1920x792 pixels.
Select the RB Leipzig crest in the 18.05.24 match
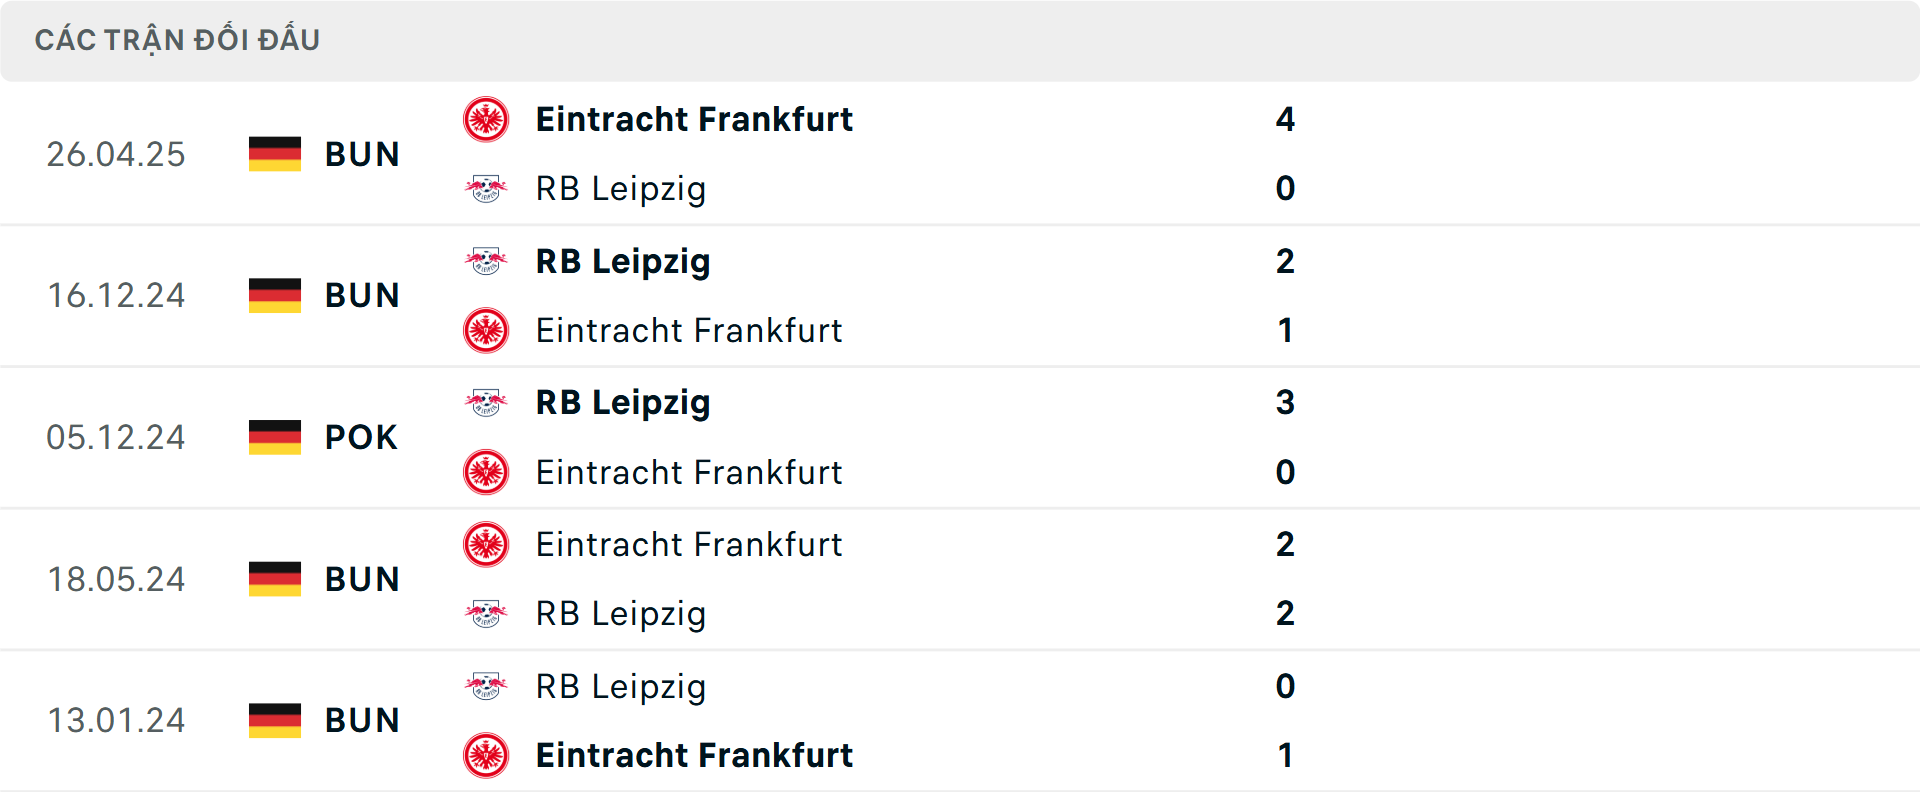pyautogui.click(x=487, y=613)
